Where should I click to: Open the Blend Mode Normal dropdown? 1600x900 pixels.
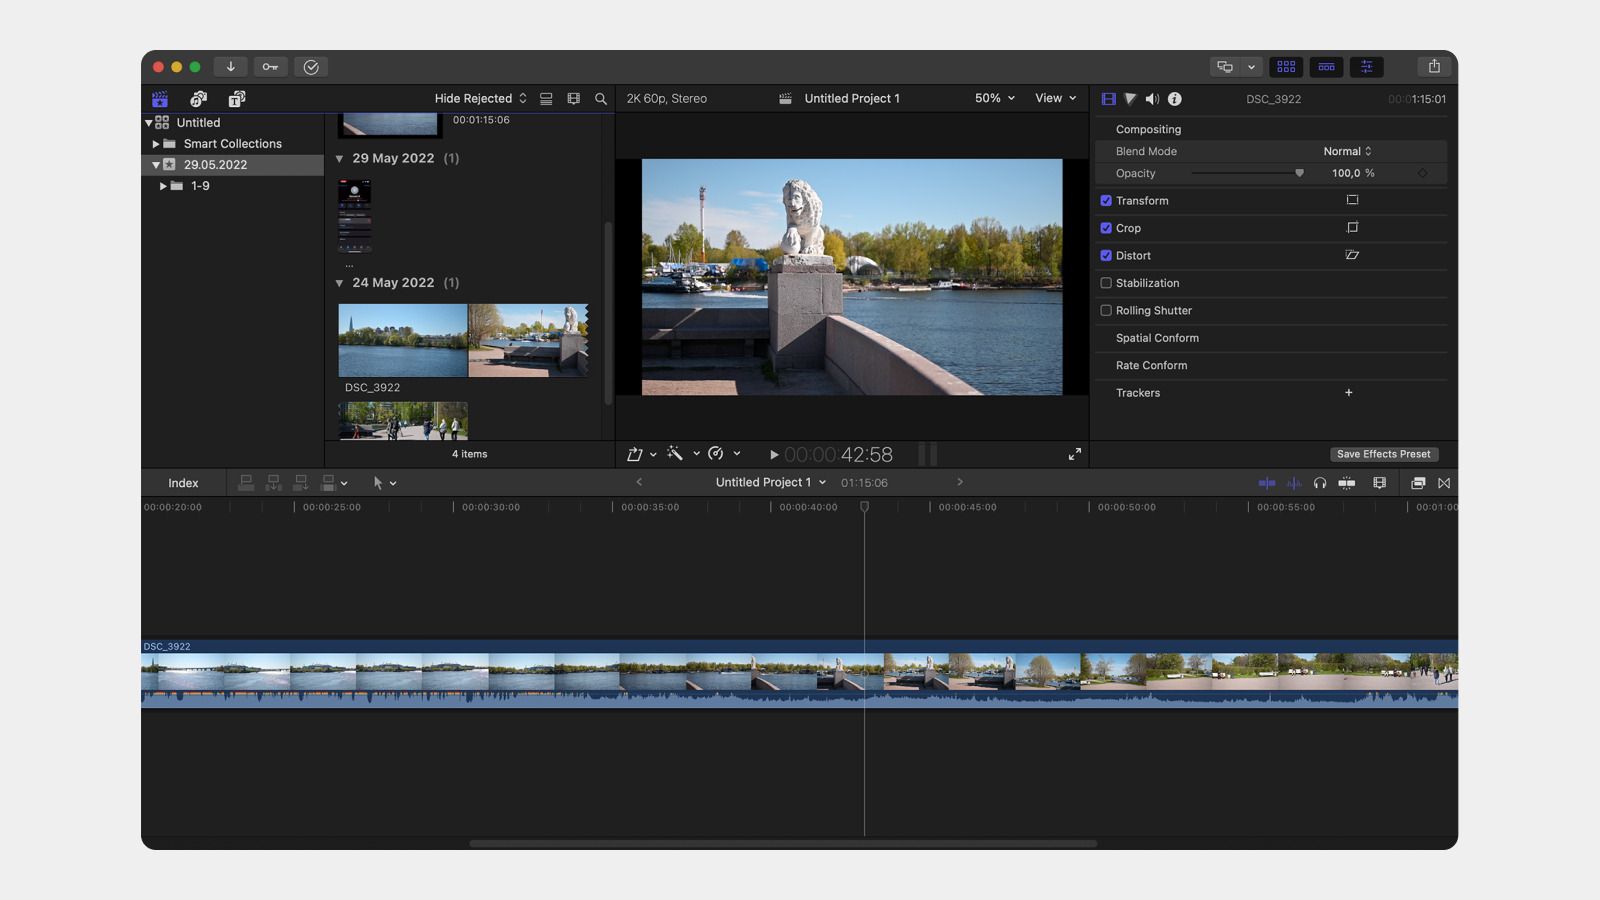(1347, 151)
